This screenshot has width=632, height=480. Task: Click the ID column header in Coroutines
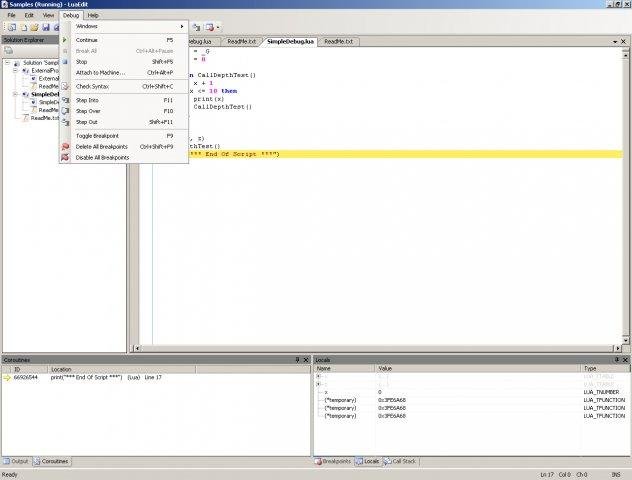[x=29, y=369]
